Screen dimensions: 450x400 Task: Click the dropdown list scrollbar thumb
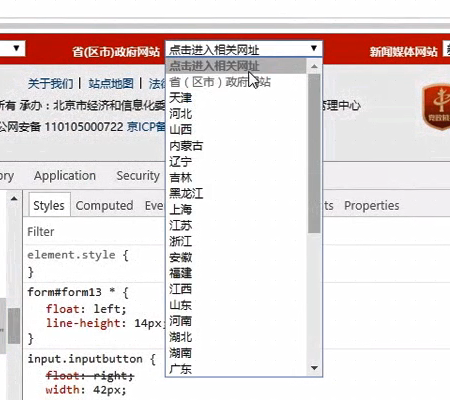pos(314,153)
